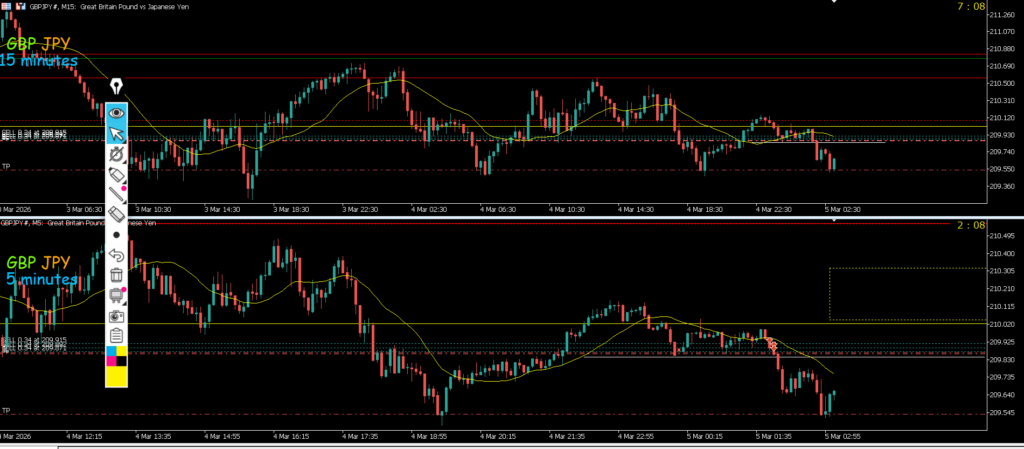The width and height of the screenshot is (1024, 449).
Task: Click the pen nib logo above the toolbar
Action: click(x=117, y=87)
